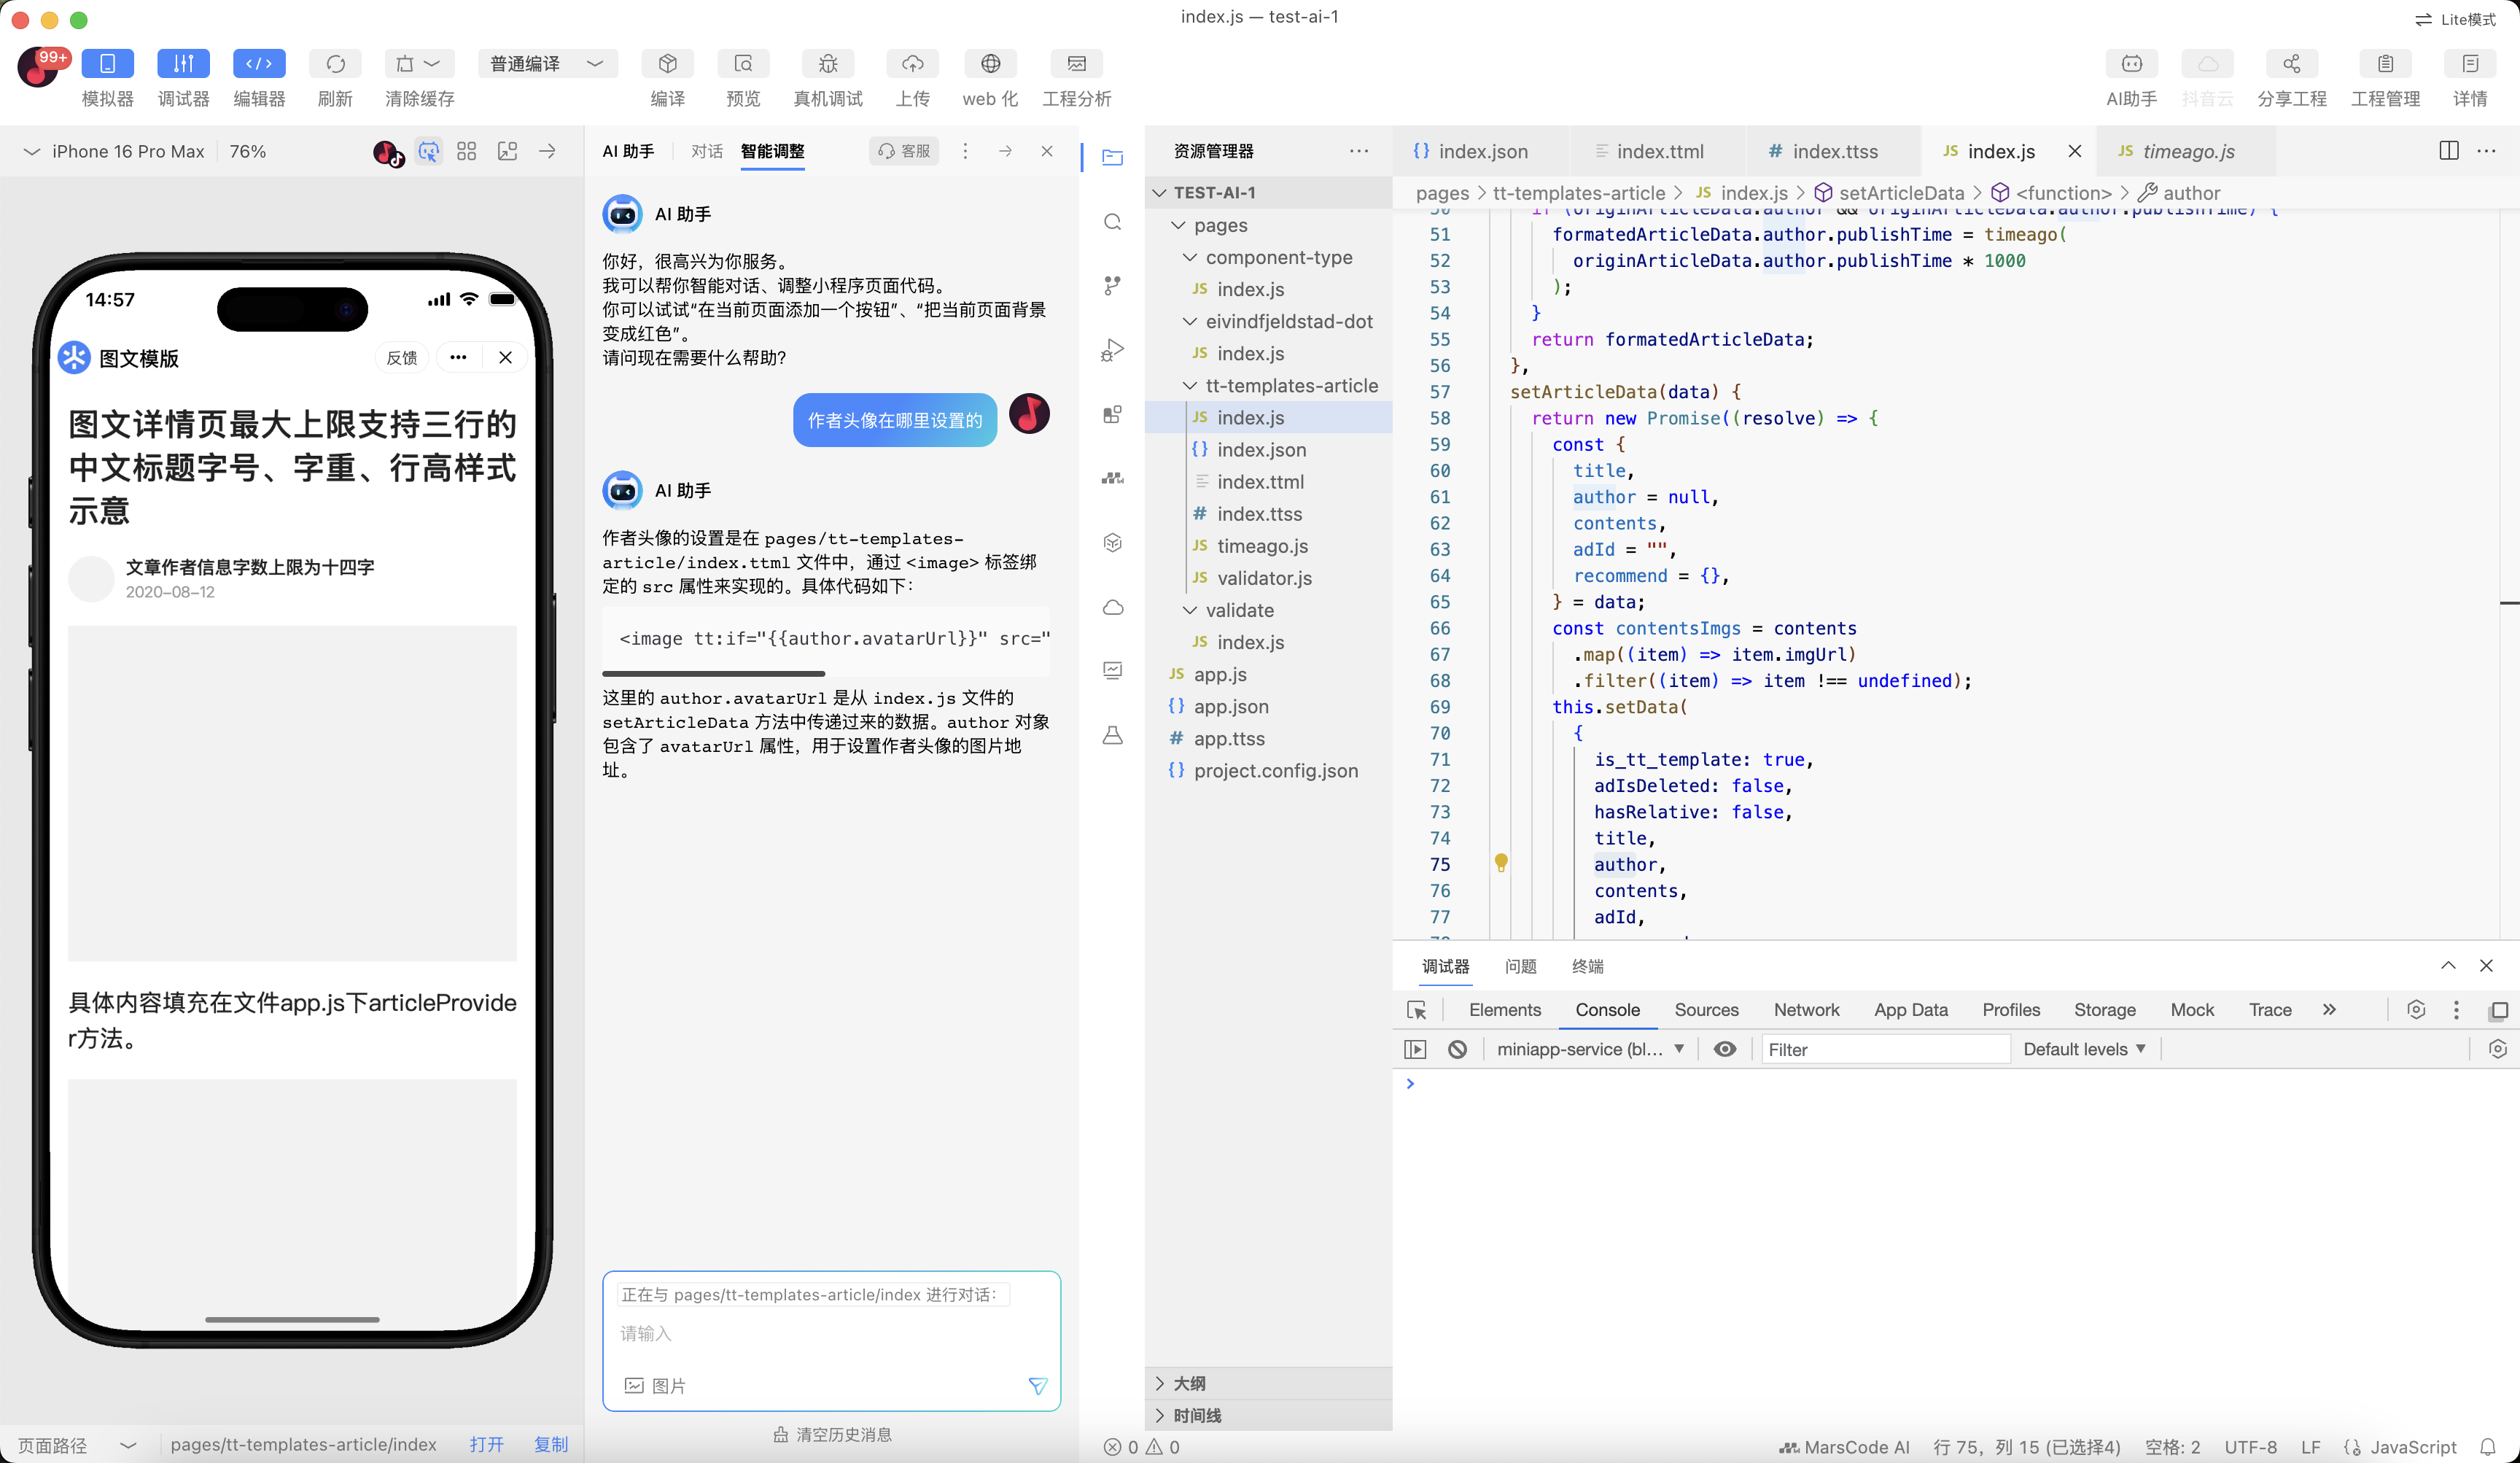Toggle the AI element picker icon in simulator
Viewport: 2520px width, 1463px height.
(x=428, y=151)
